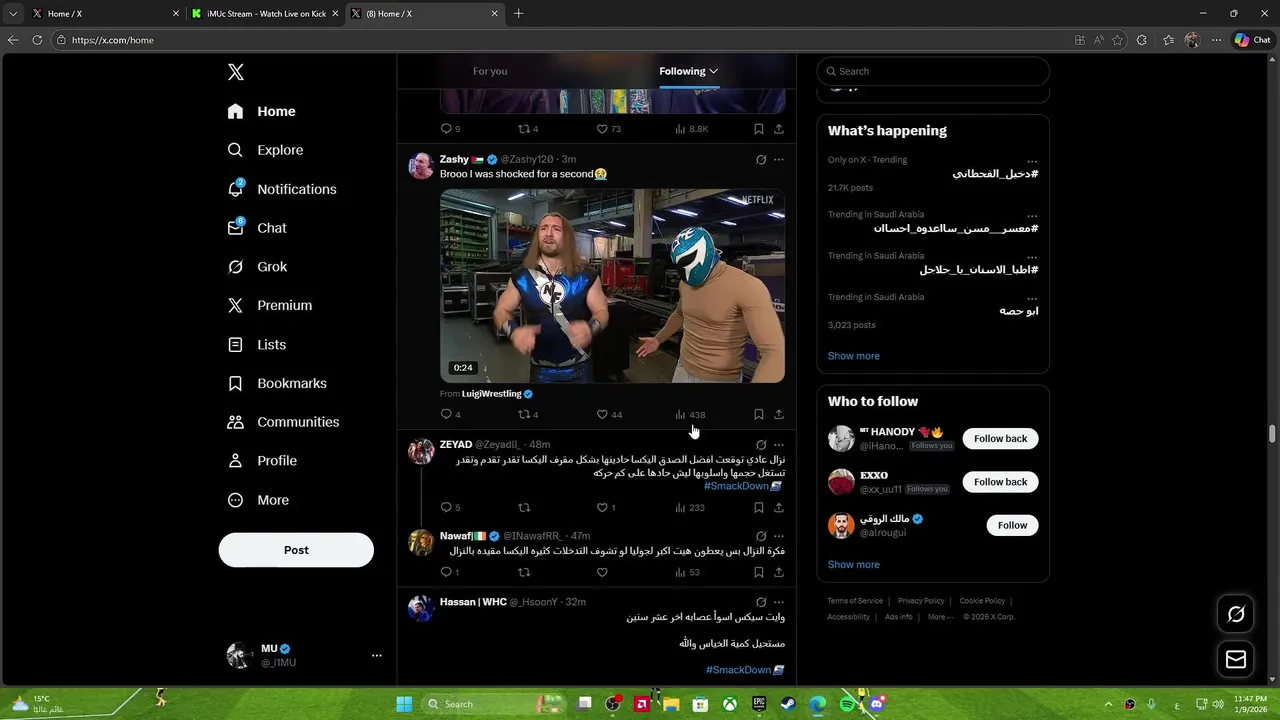Follow the verified alrougui account
1280x720 pixels.
(1012, 525)
